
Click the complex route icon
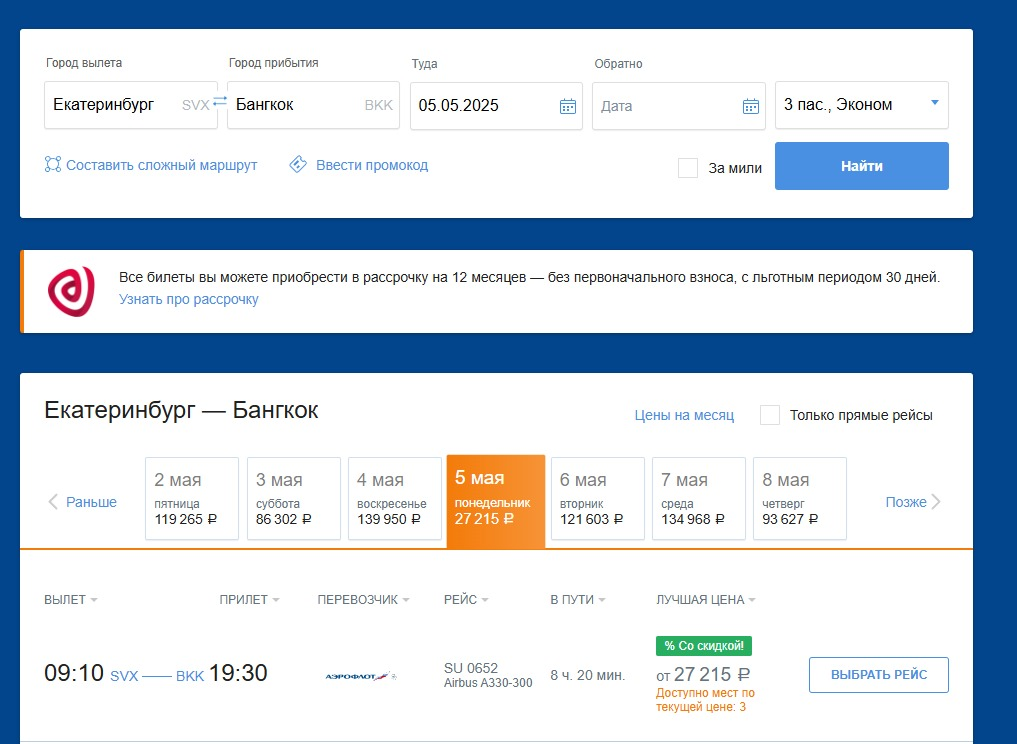click(53, 165)
